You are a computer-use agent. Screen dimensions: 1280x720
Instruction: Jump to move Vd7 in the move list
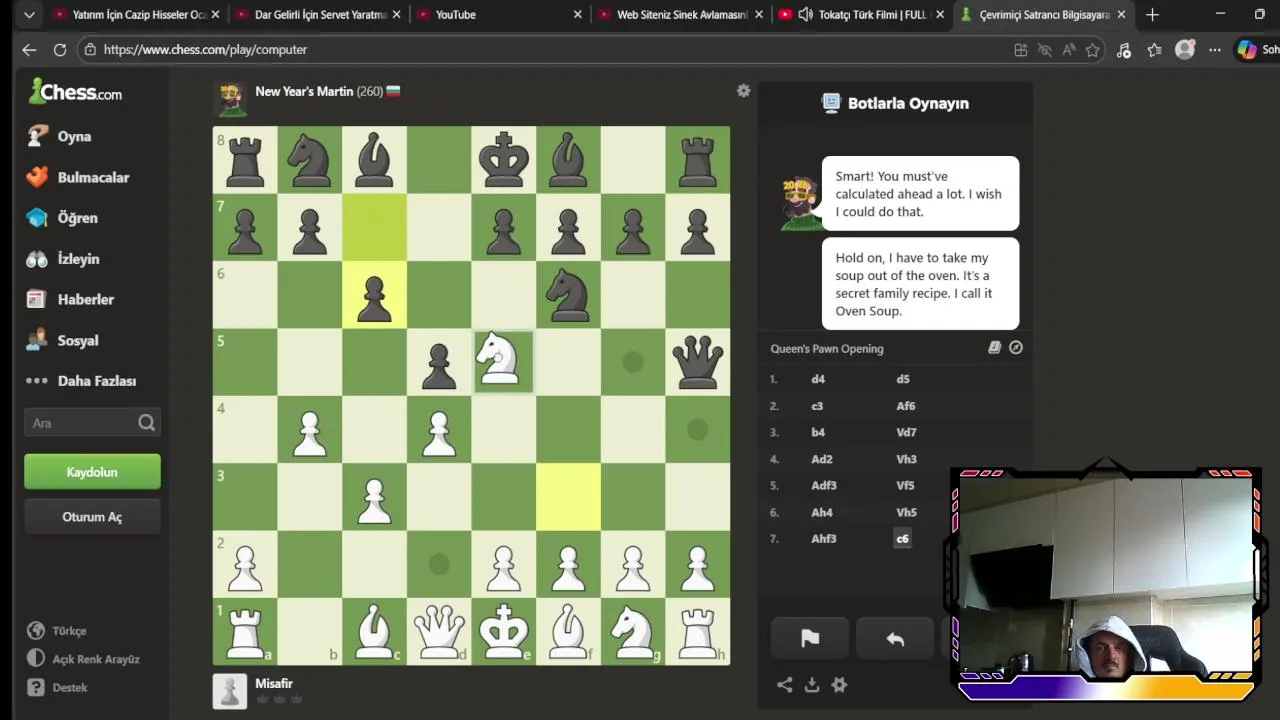pos(906,433)
